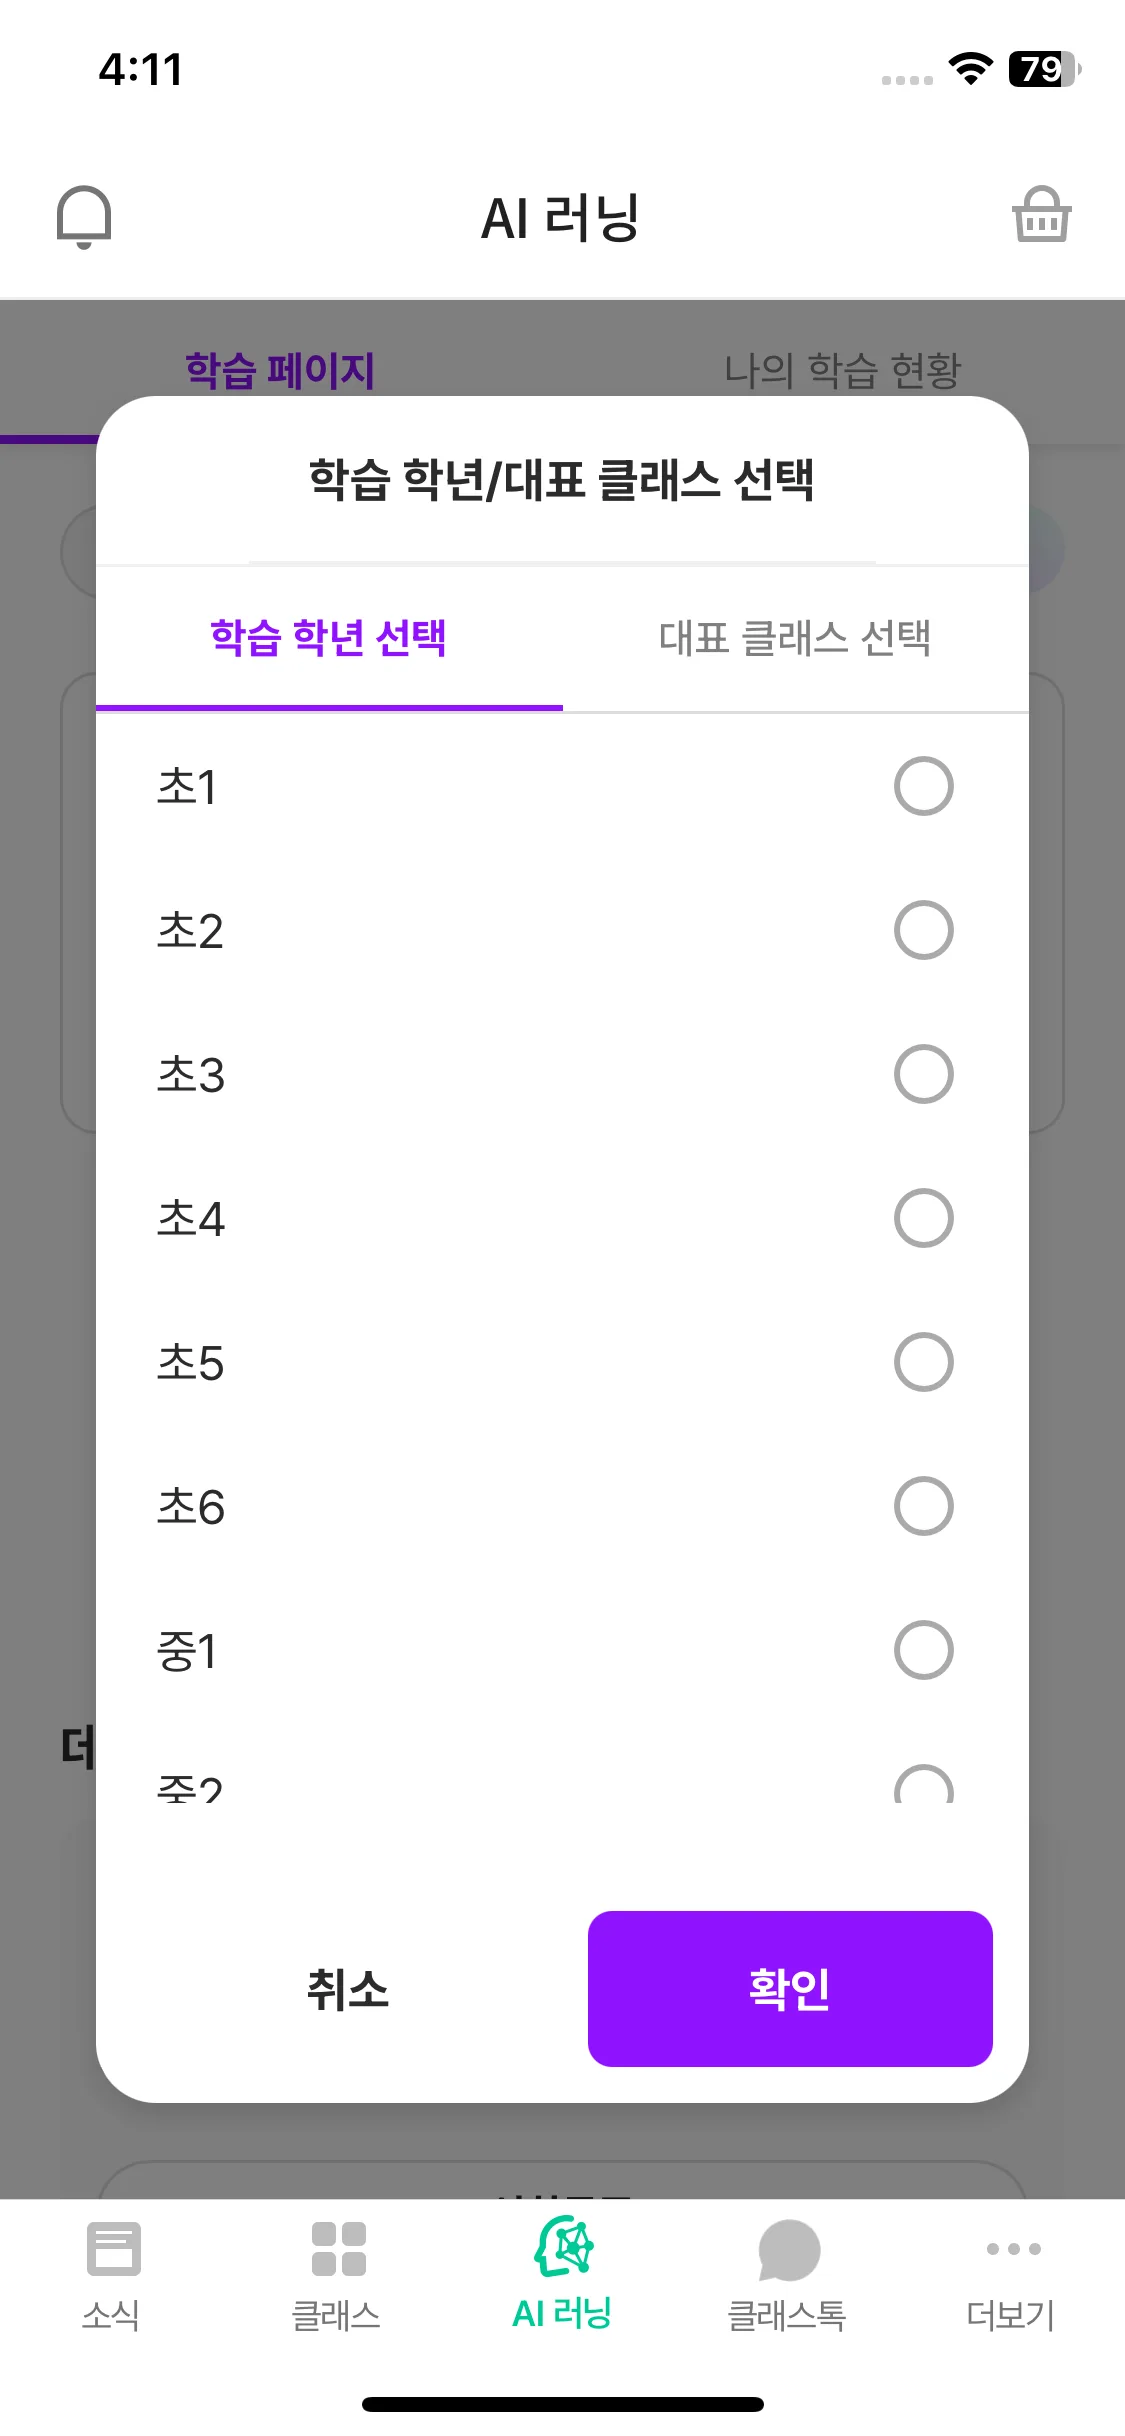Open the 학습 학년 선택 tab
Viewport: 1125px width, 2436px height.
[x=329, y=638]
